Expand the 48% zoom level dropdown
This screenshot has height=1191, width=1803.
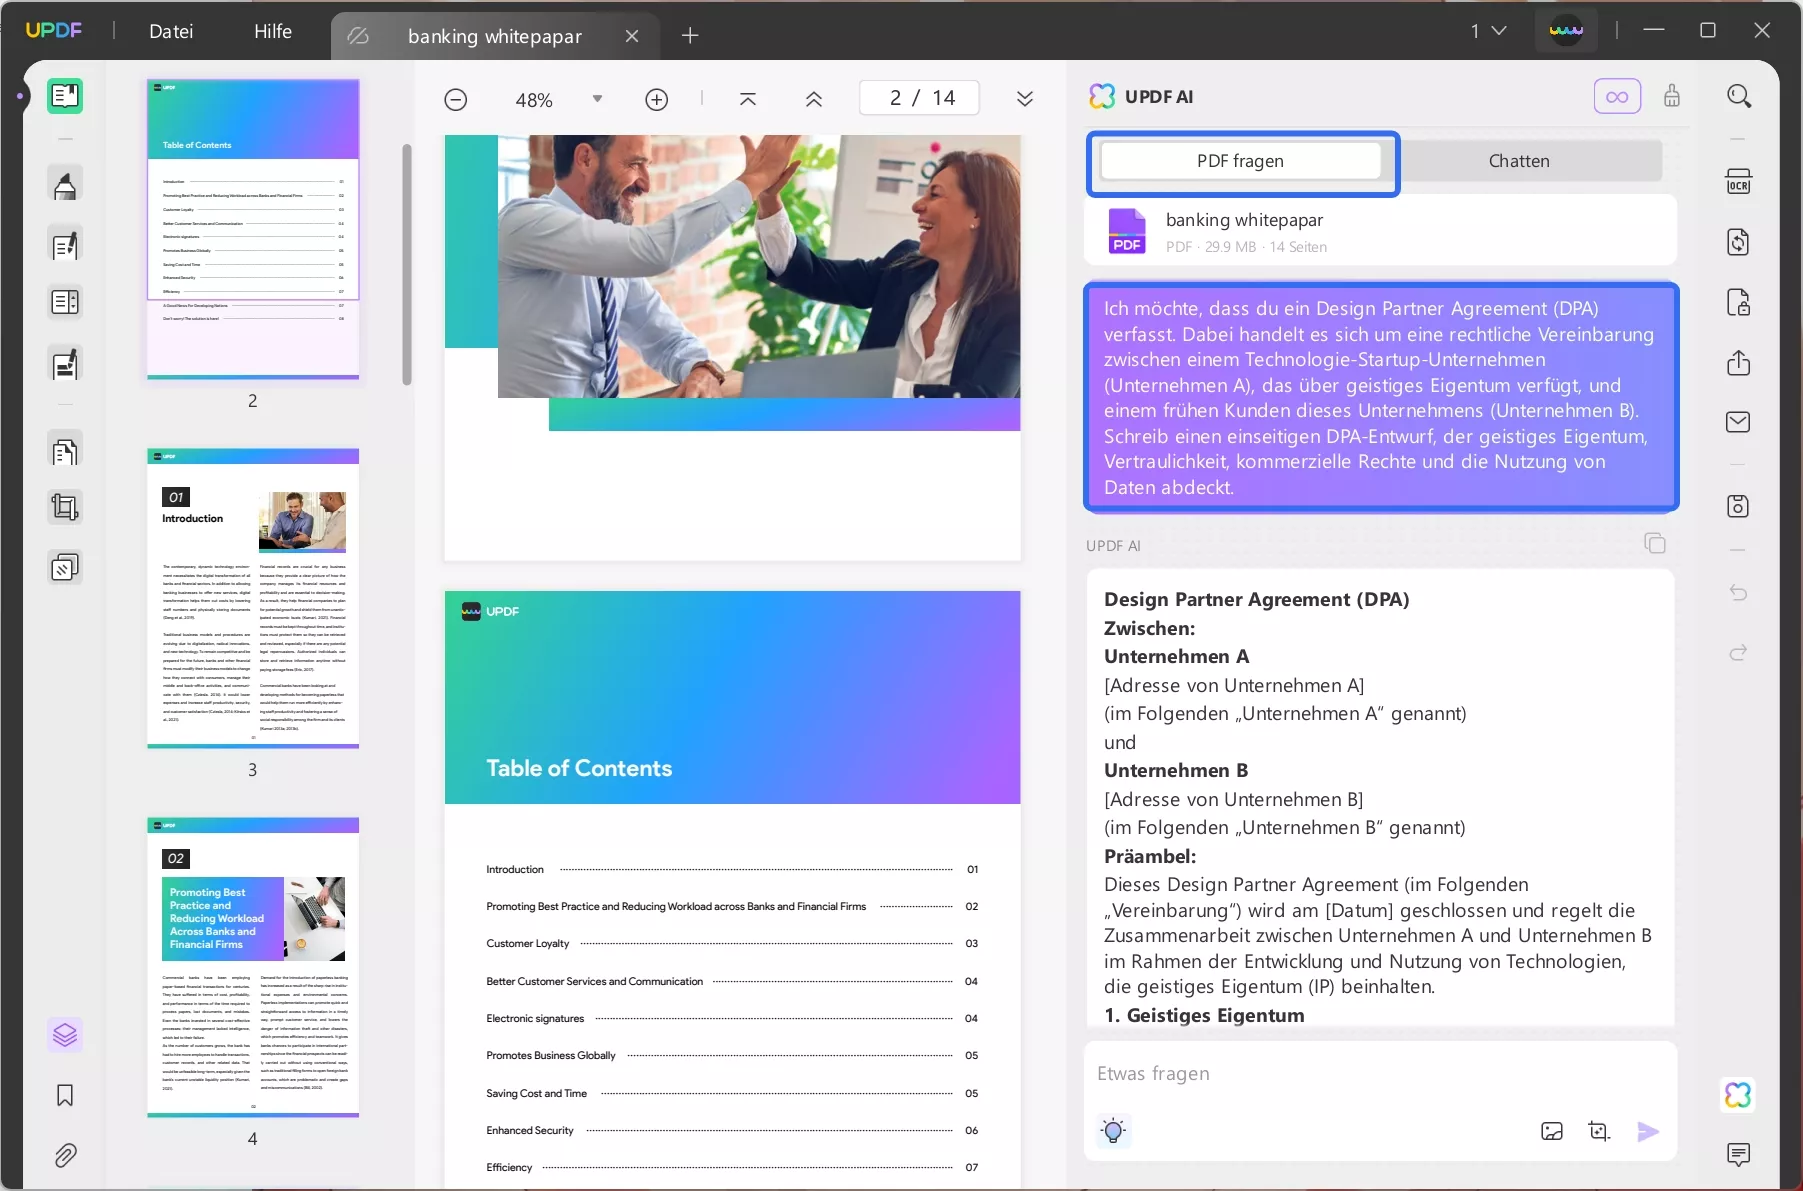click(x=597, y=99)
